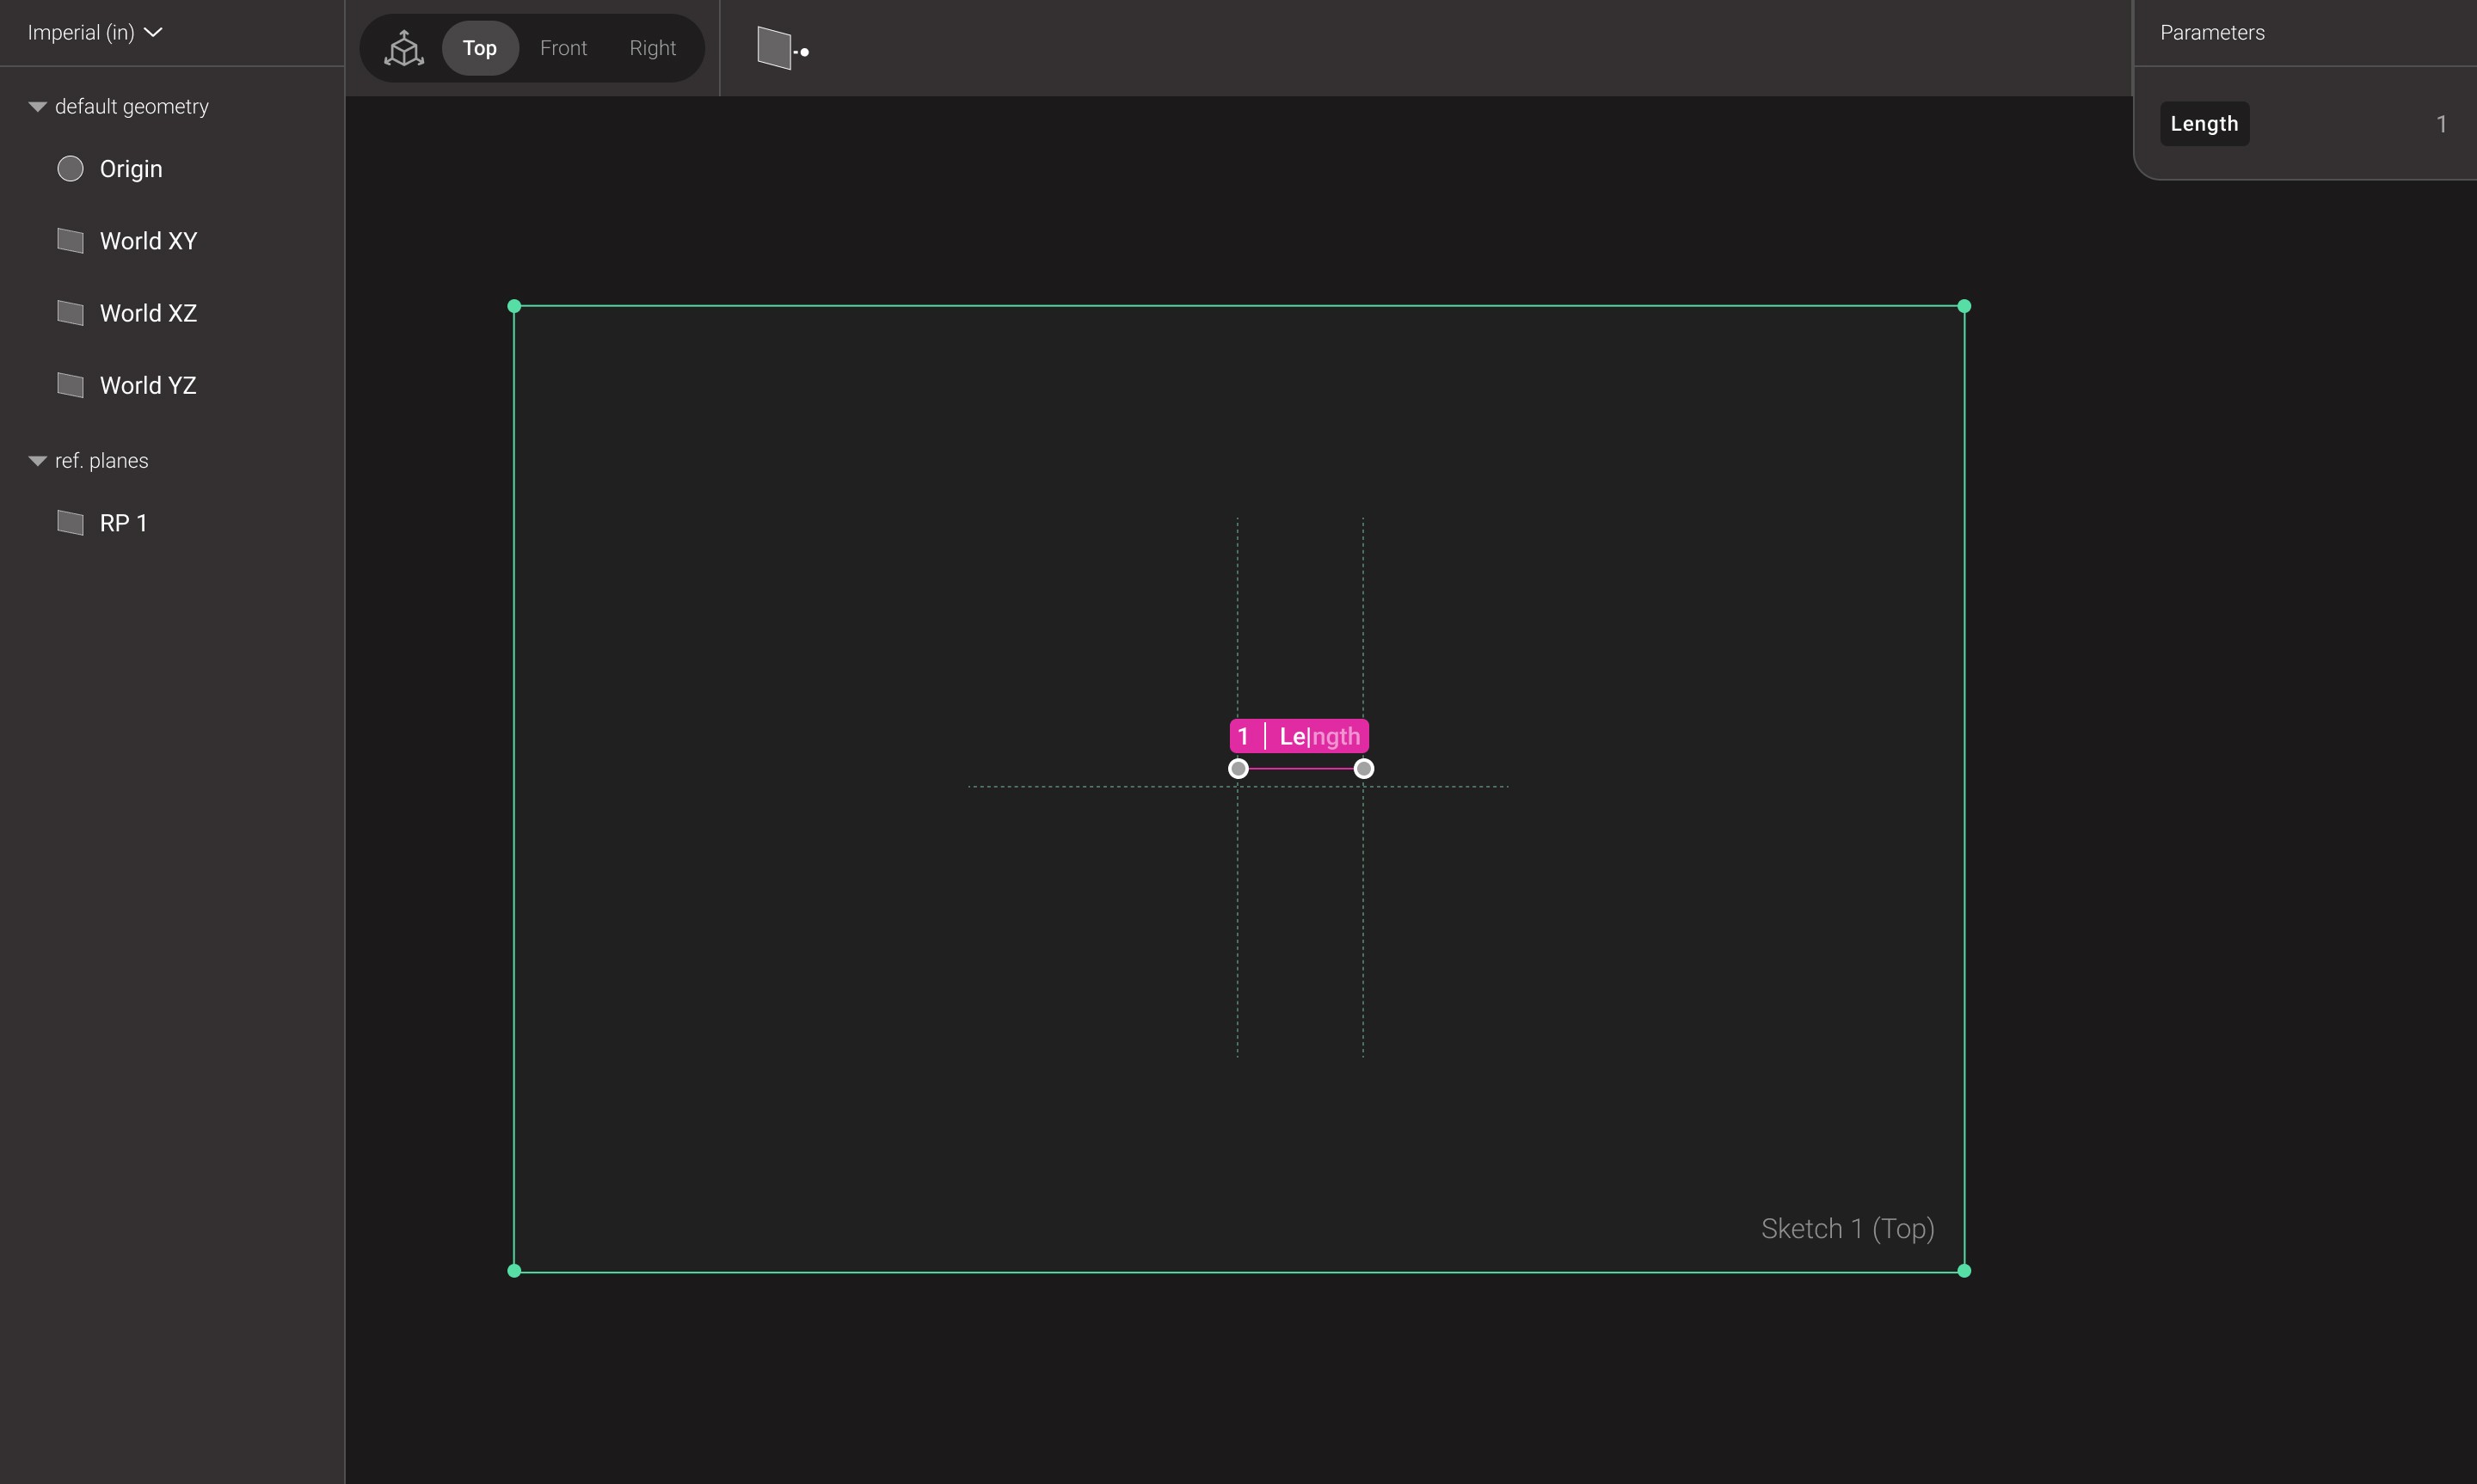Open the Imperial (in) units dropdown
Image resolution: width=2477 pixels, height=1484 pixels.
coord(93,32)
